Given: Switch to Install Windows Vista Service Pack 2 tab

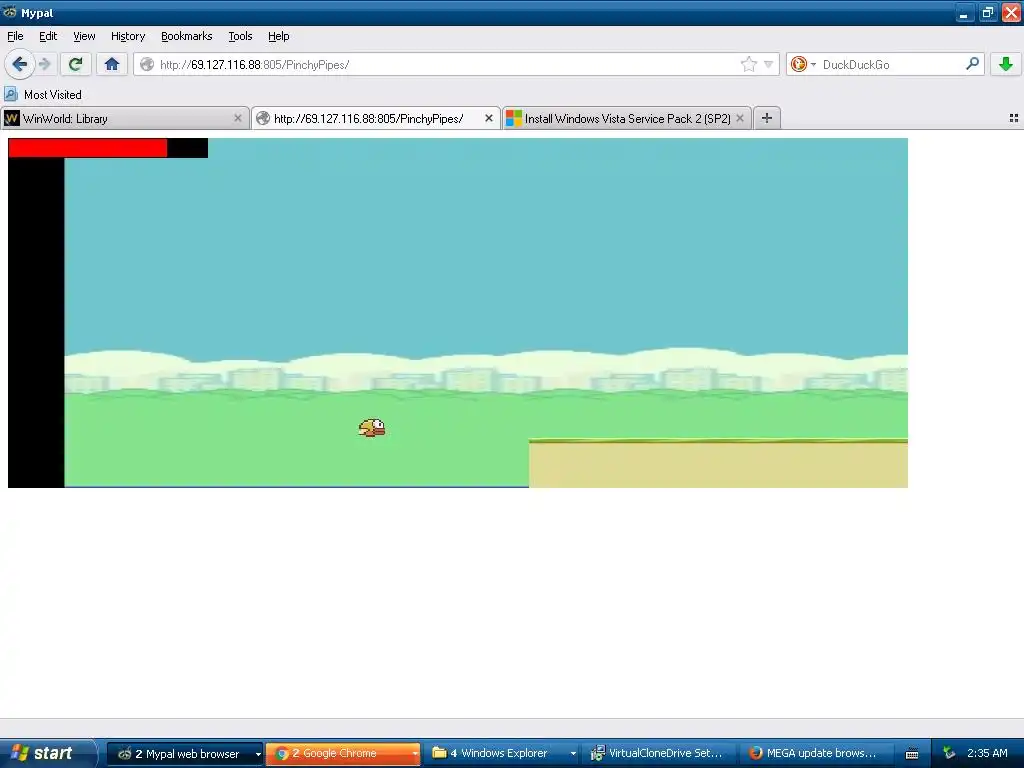Looking at the screenshot, I should (627, 118).
